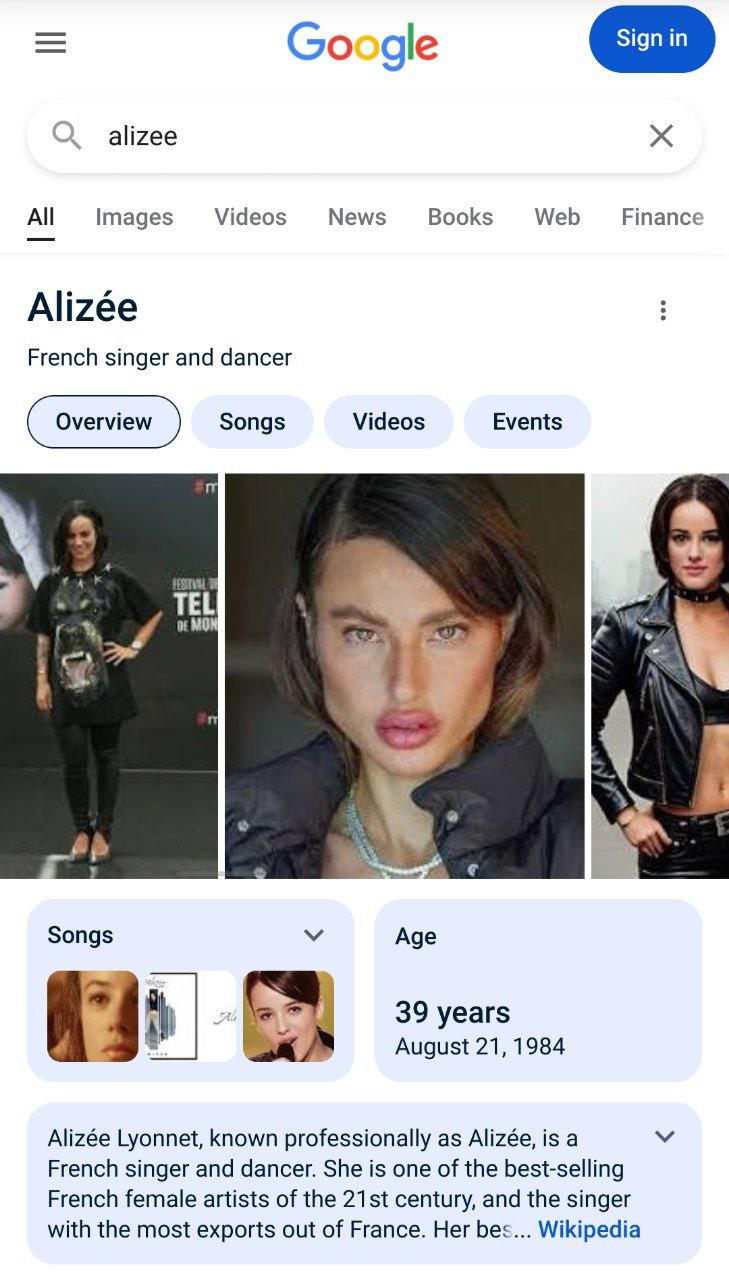Screen dimensions: 729x1280
Task: Select the Videos chip under Alizée
Action: point(389,422)
